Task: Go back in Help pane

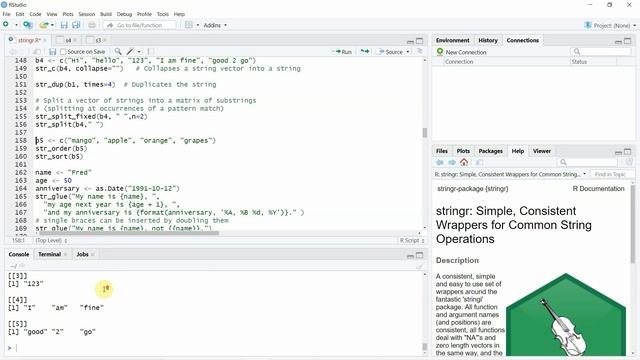Action: point(440,162)
